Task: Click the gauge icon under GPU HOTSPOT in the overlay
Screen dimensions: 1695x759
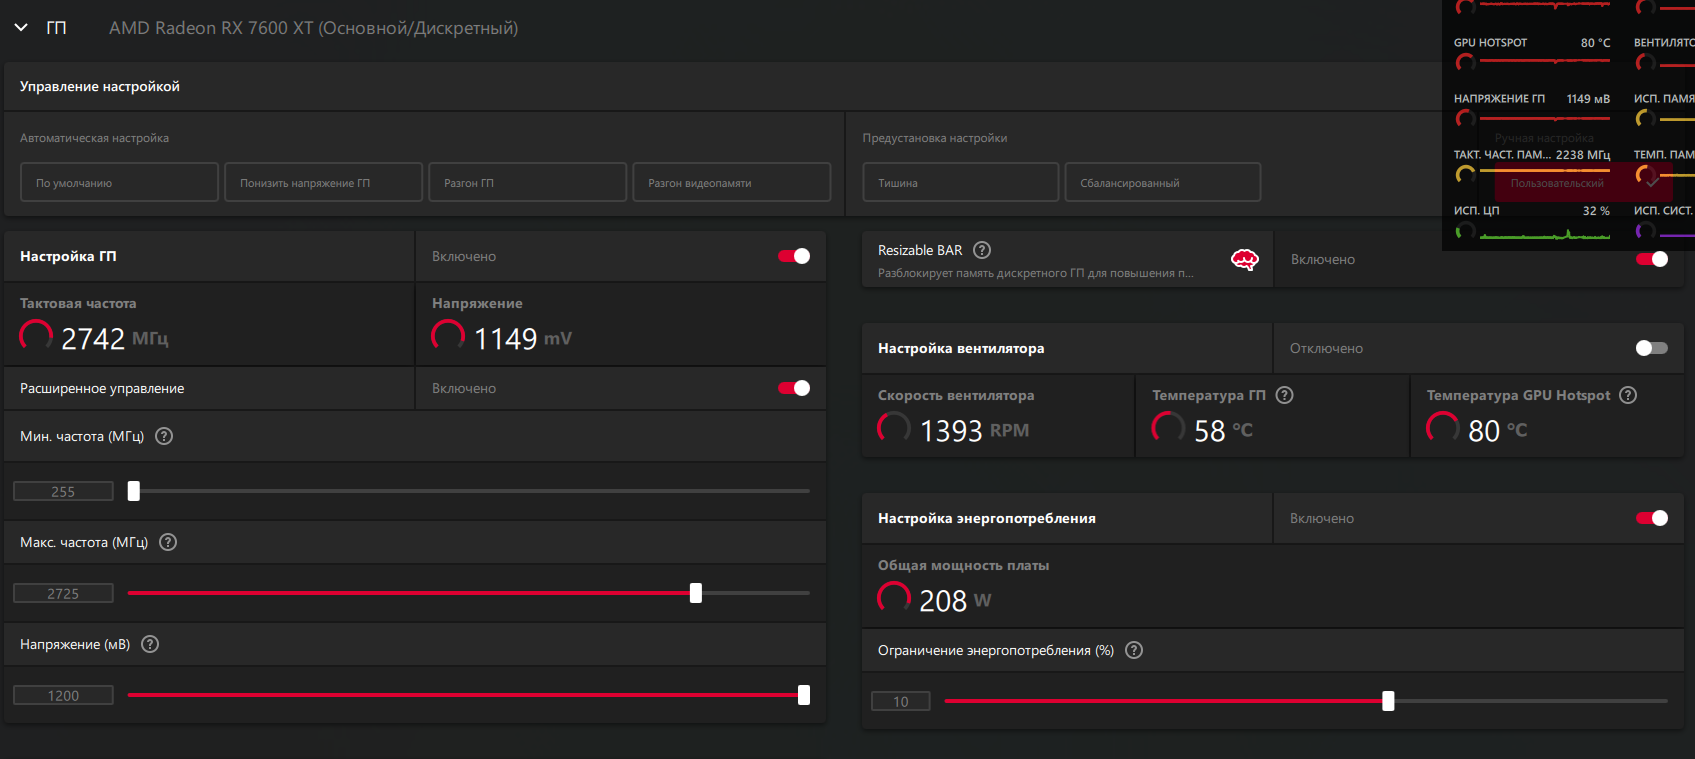Action: point(1465,63)
